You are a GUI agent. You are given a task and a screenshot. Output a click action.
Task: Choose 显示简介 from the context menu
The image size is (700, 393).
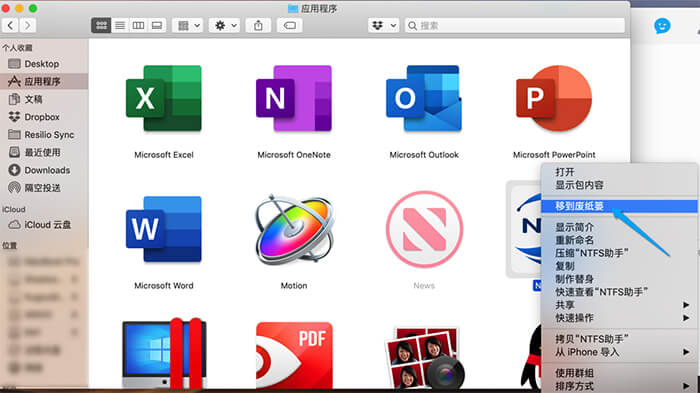619,227
